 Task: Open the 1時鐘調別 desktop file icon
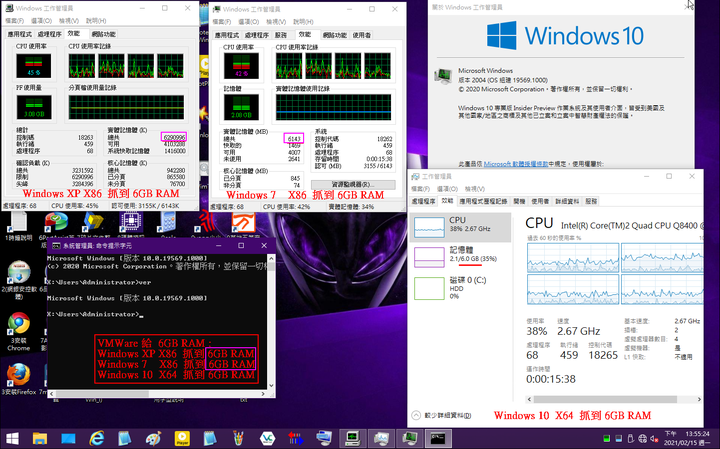coord(18,227)
